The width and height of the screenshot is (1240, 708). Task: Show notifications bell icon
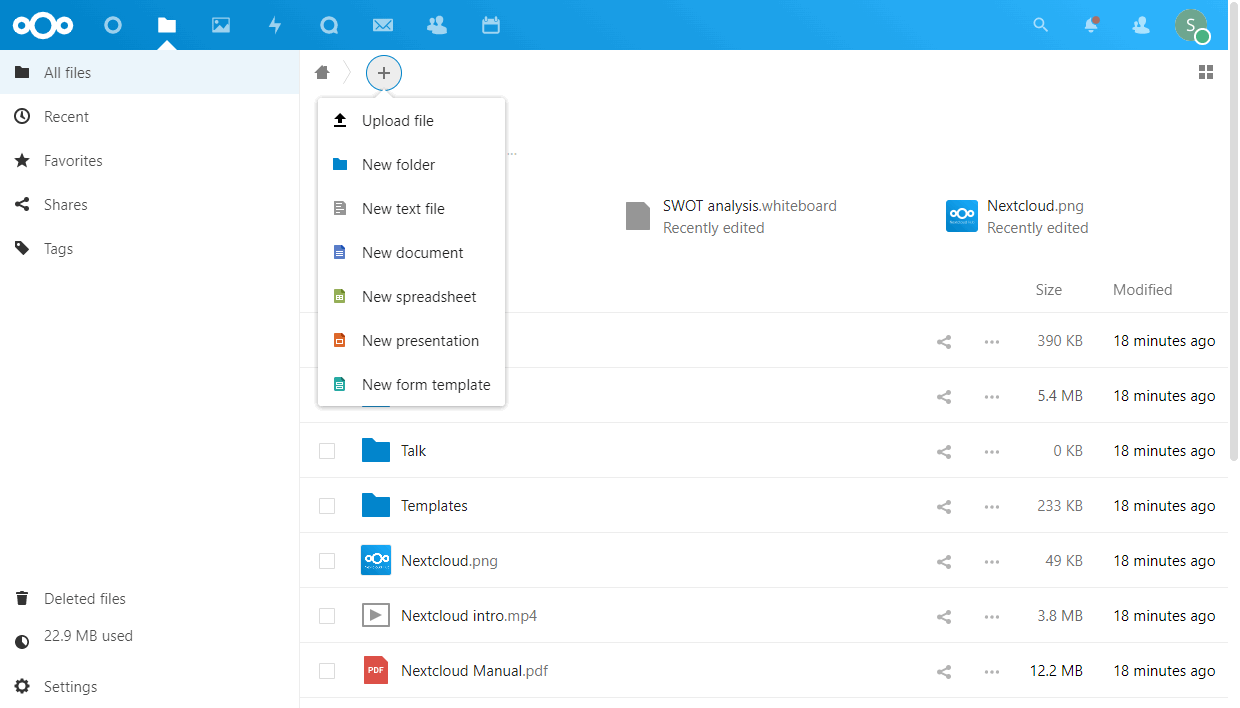click(1091, 25)
